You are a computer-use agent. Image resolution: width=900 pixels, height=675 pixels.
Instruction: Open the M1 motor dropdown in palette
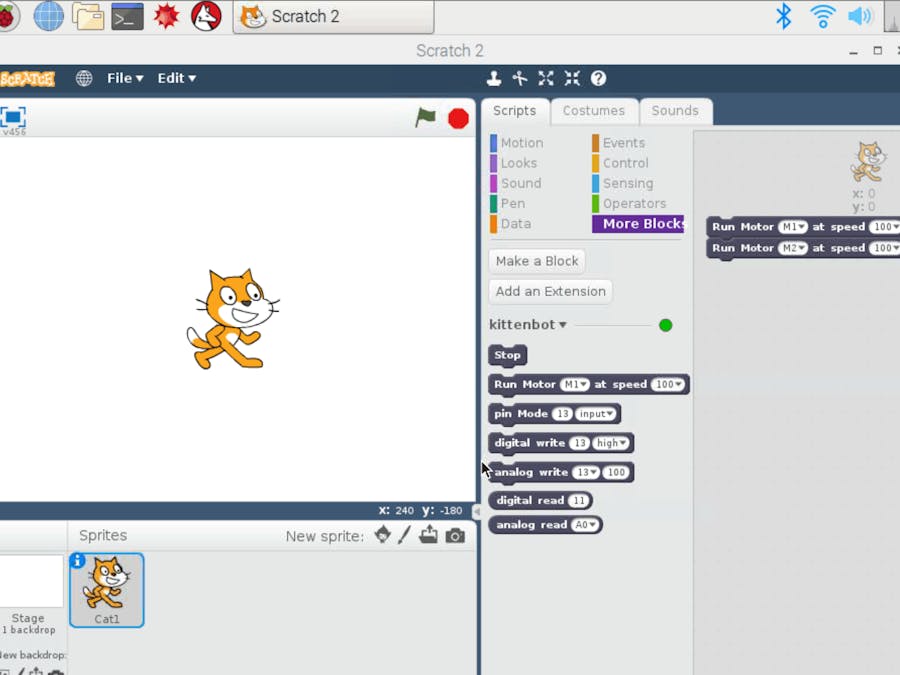click(x=574, y=384)
